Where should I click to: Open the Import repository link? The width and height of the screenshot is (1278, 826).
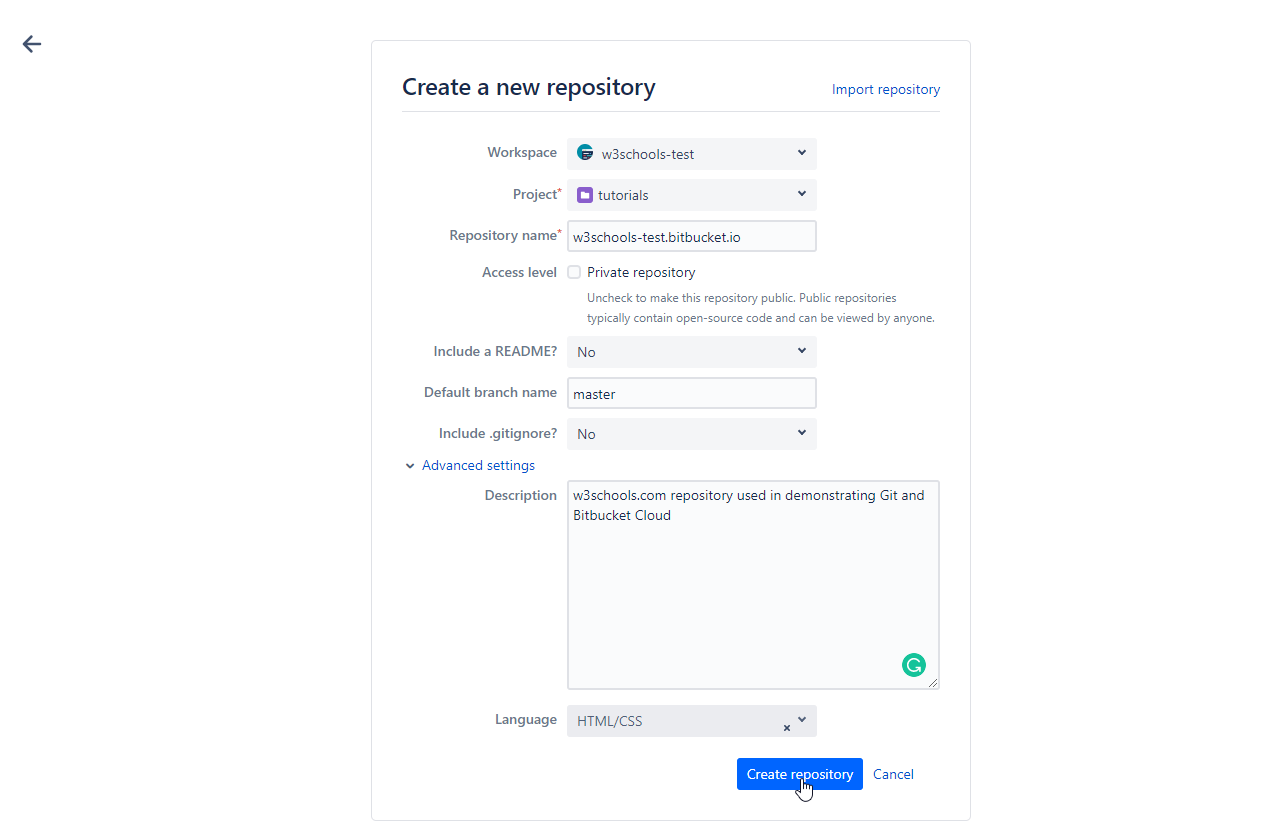[x=885, y=90]
